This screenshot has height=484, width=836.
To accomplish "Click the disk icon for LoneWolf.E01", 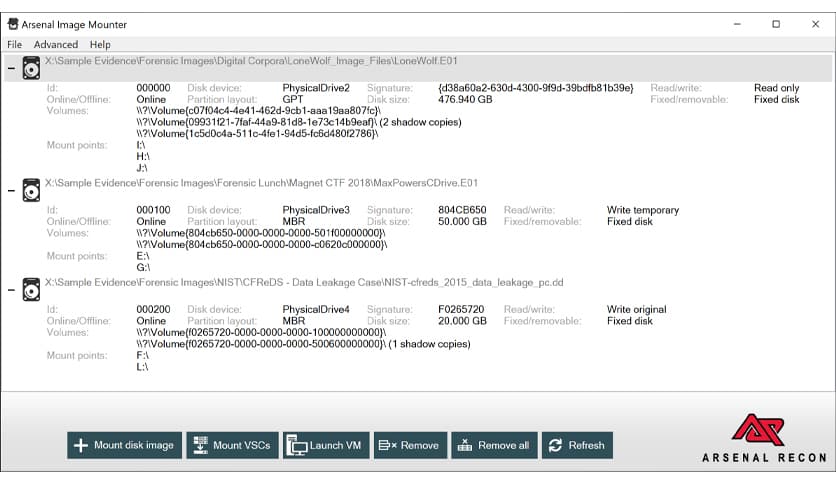I will 31,68.
